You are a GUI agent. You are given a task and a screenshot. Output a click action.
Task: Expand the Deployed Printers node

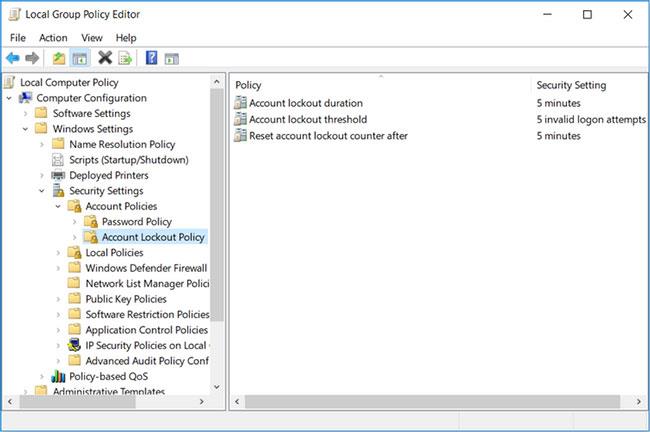pyautogui.click(x=42, y=176)
